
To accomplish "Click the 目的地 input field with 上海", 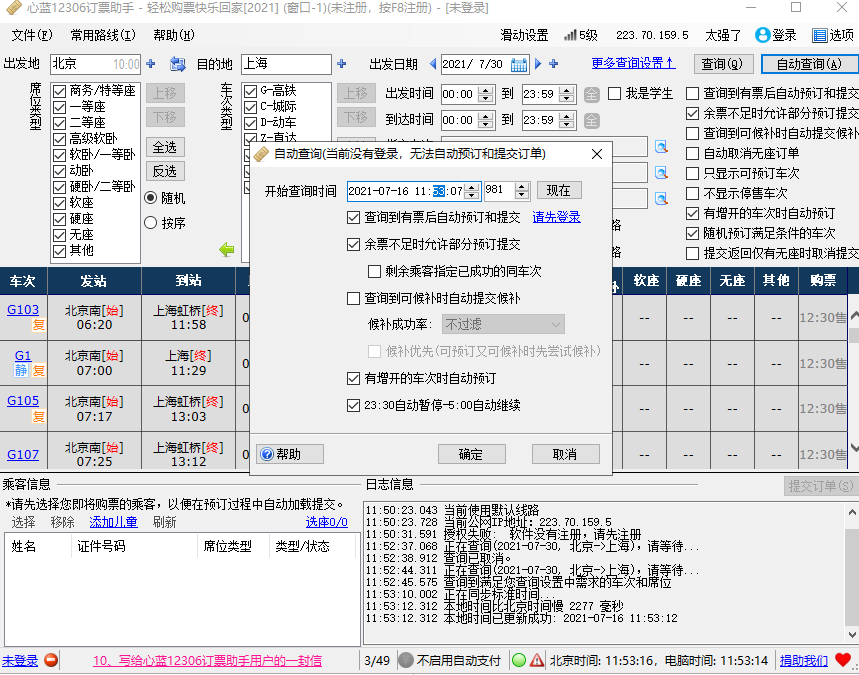I will pyautogui.click(x=285, y=65).
